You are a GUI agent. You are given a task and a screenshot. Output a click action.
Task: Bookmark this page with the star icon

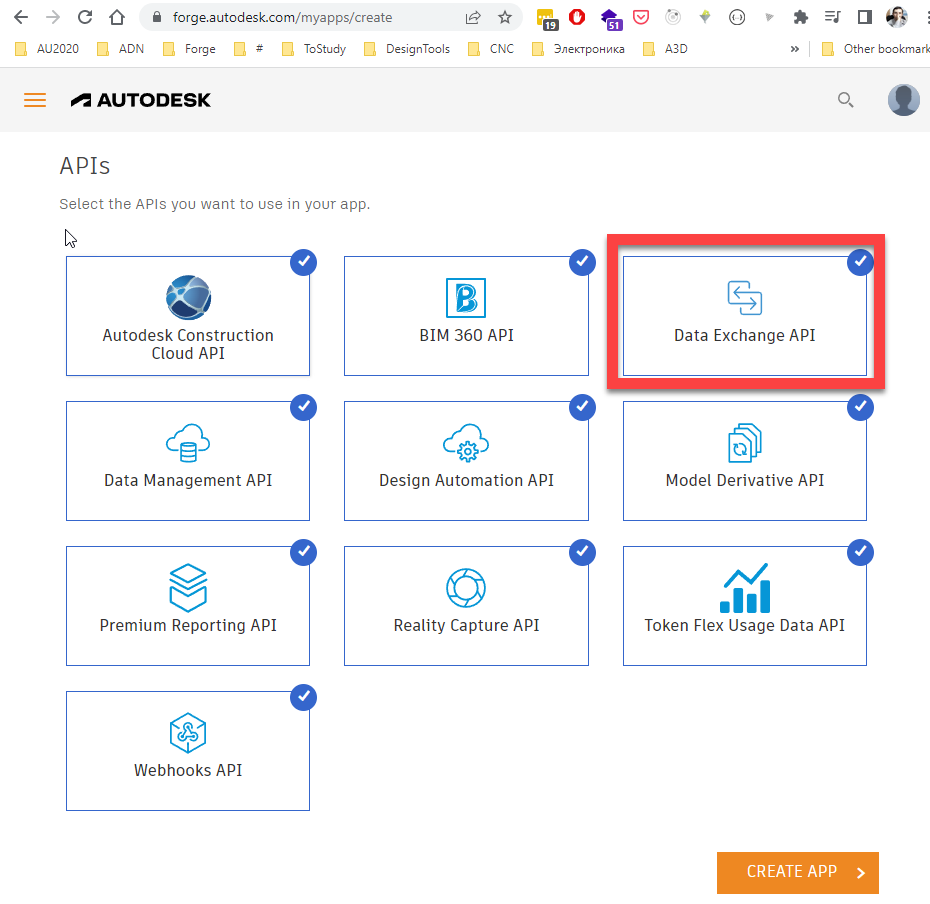click(x=505, y=18)
